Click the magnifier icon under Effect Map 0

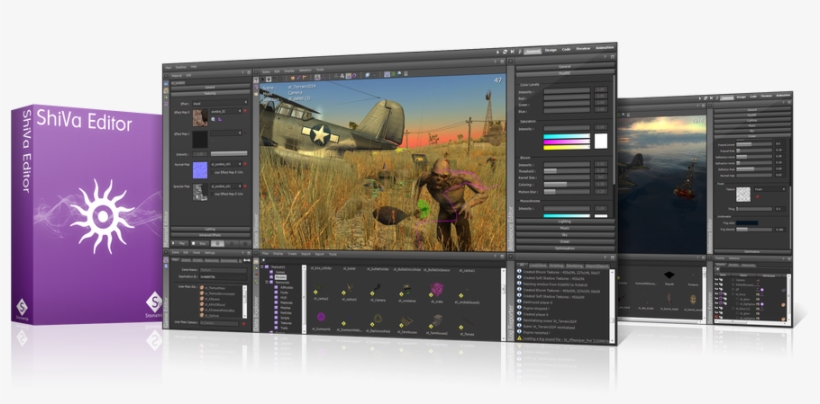pos(213,120)
